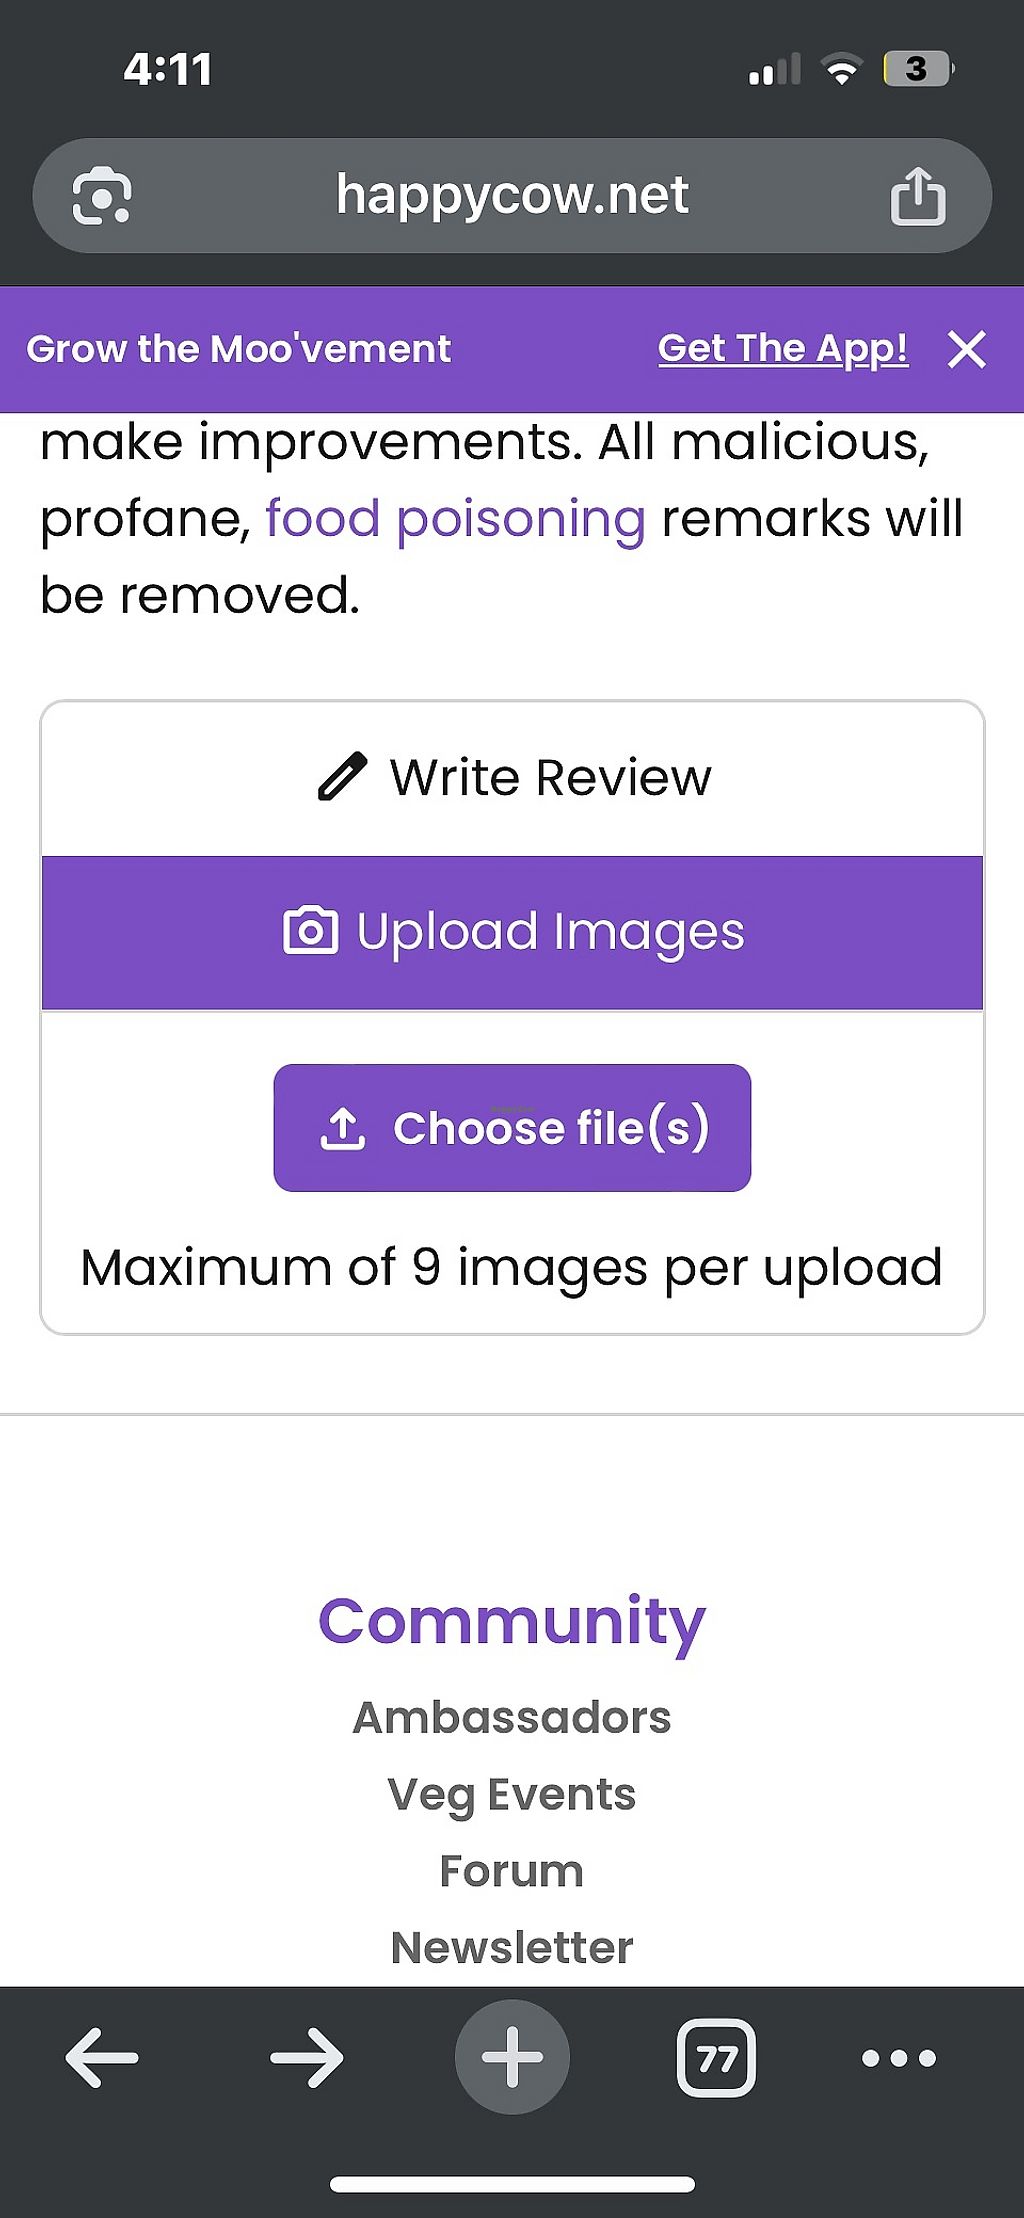Select the Write Review tab

tap(512, 778)
